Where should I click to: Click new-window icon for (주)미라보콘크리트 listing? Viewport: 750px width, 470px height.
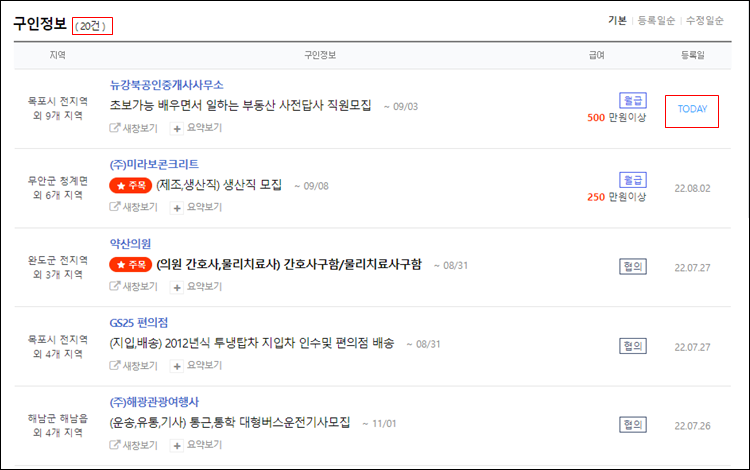[x=114, y=207]
